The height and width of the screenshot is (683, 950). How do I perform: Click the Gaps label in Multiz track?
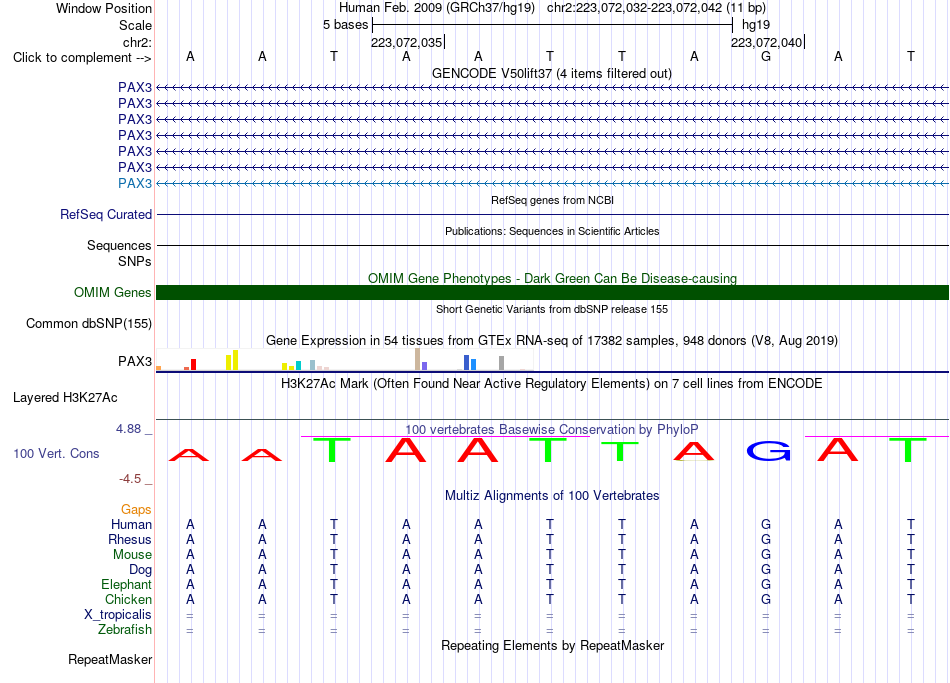click(136, 510)
